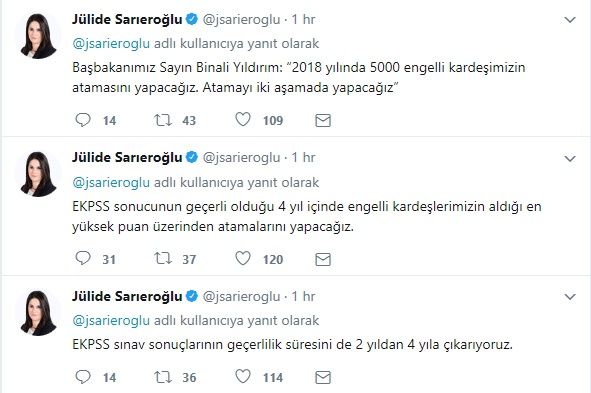Like the tweet with 120 likes

243,258
